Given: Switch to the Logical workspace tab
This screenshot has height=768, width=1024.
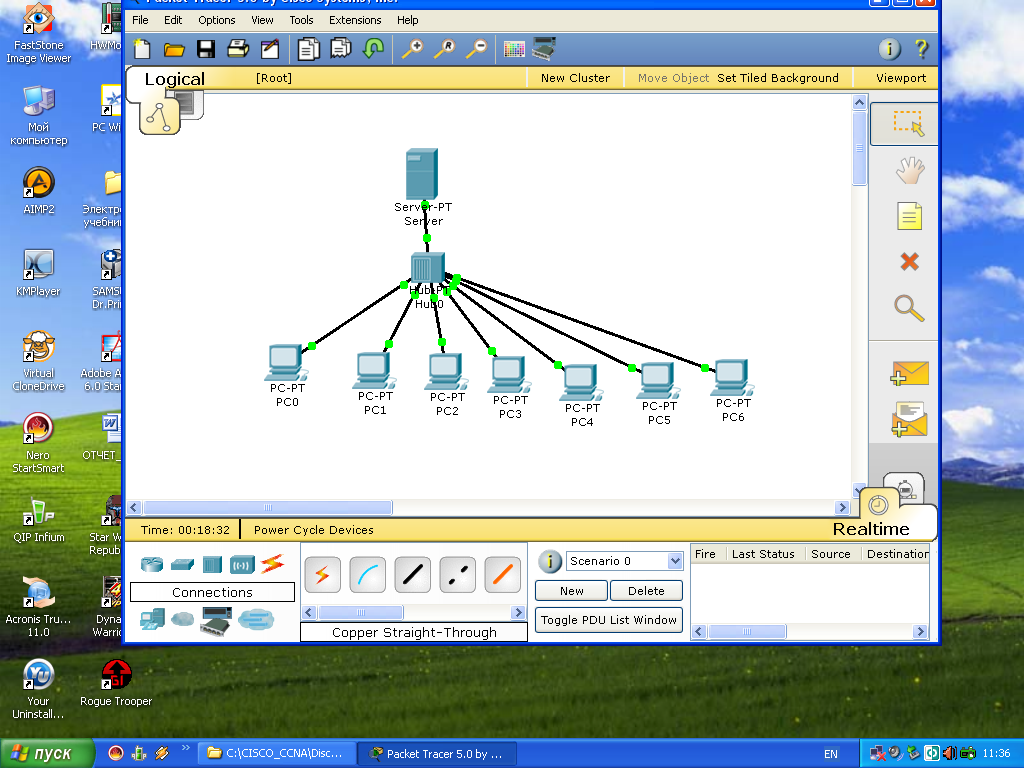Looking at the screenshot, I should (174, 79).
